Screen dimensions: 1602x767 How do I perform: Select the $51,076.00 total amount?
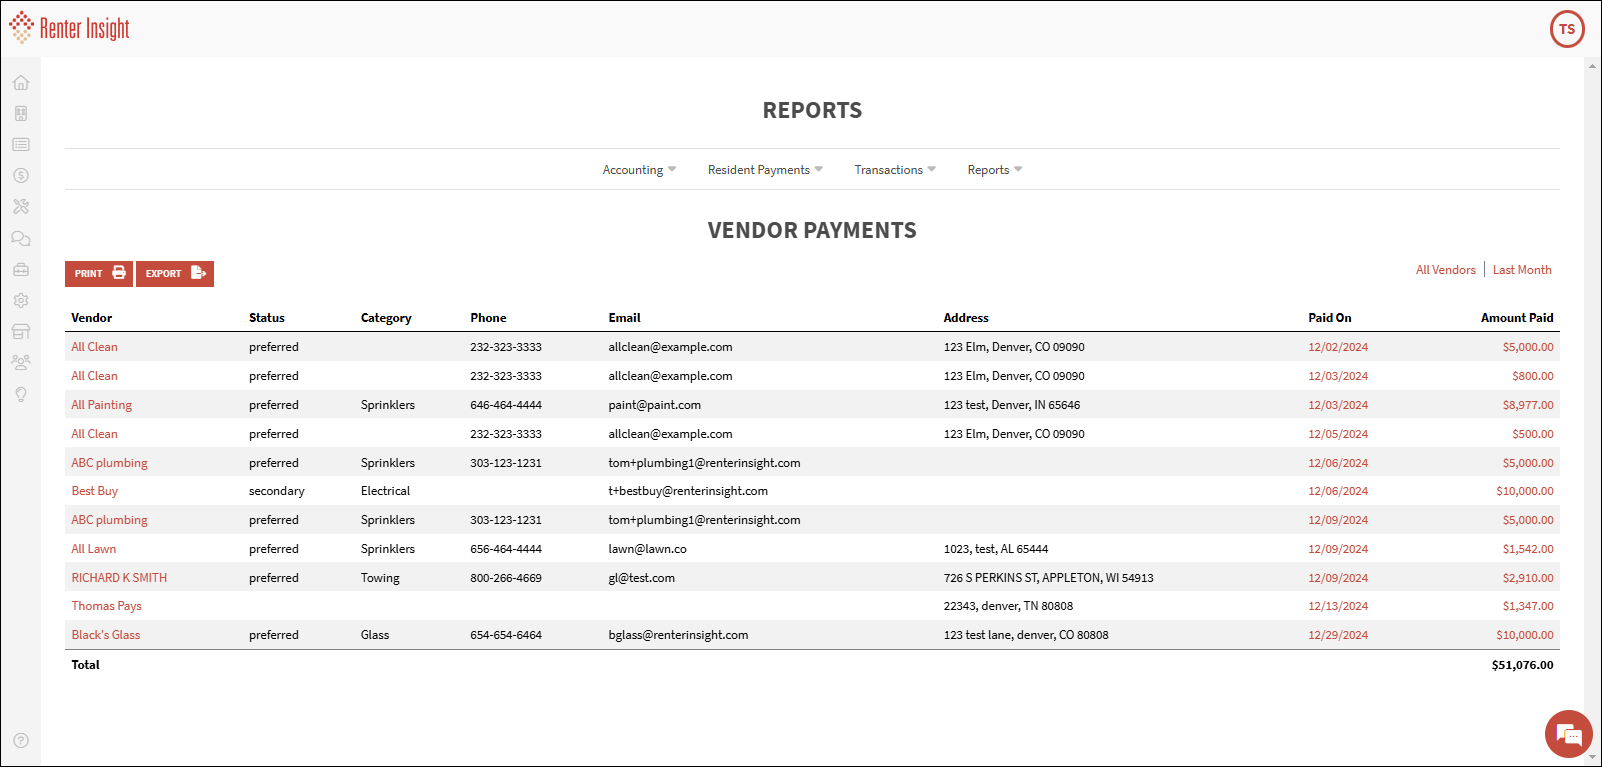pos(1522,665)
